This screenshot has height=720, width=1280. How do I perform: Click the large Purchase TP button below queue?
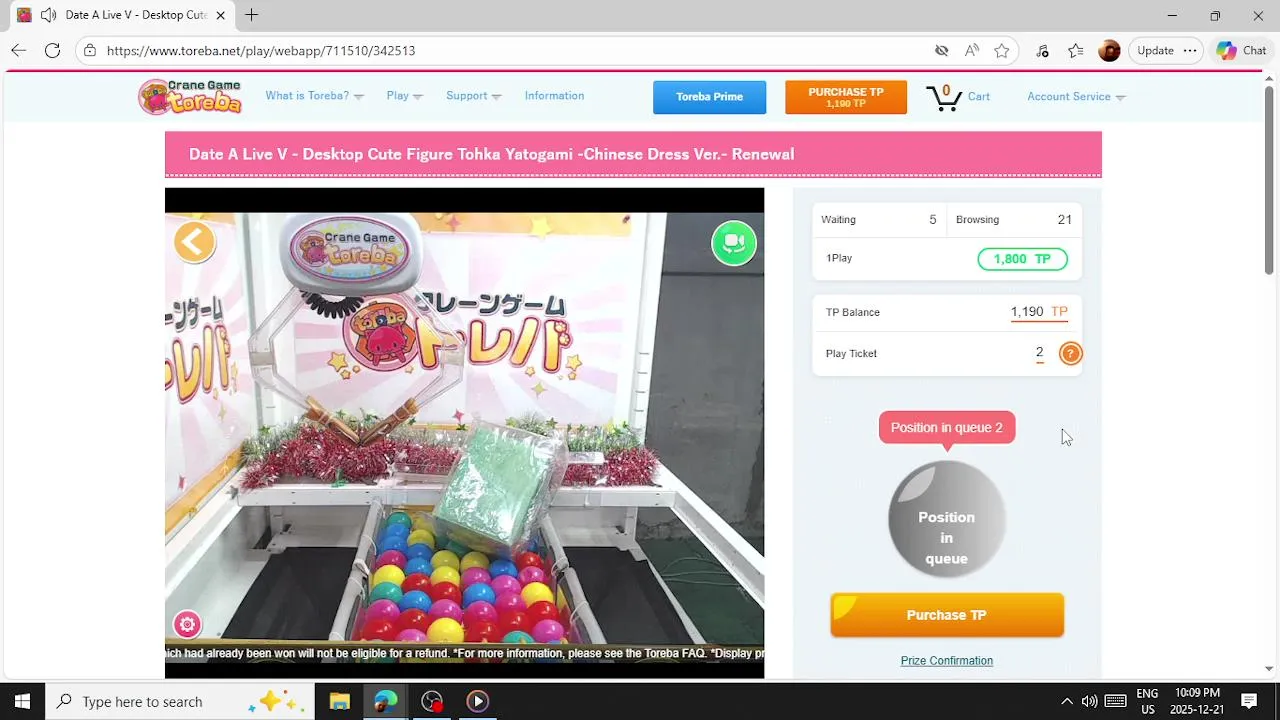coord(947,615)
